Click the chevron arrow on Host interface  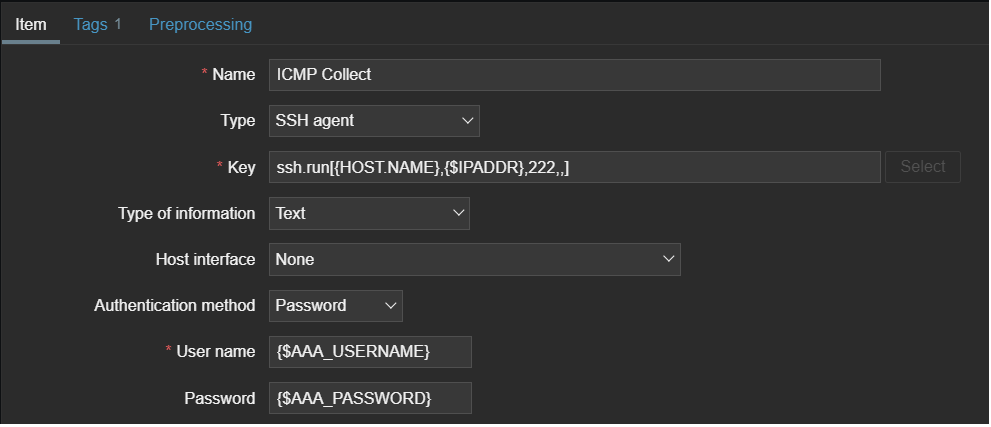click(669, 259)
